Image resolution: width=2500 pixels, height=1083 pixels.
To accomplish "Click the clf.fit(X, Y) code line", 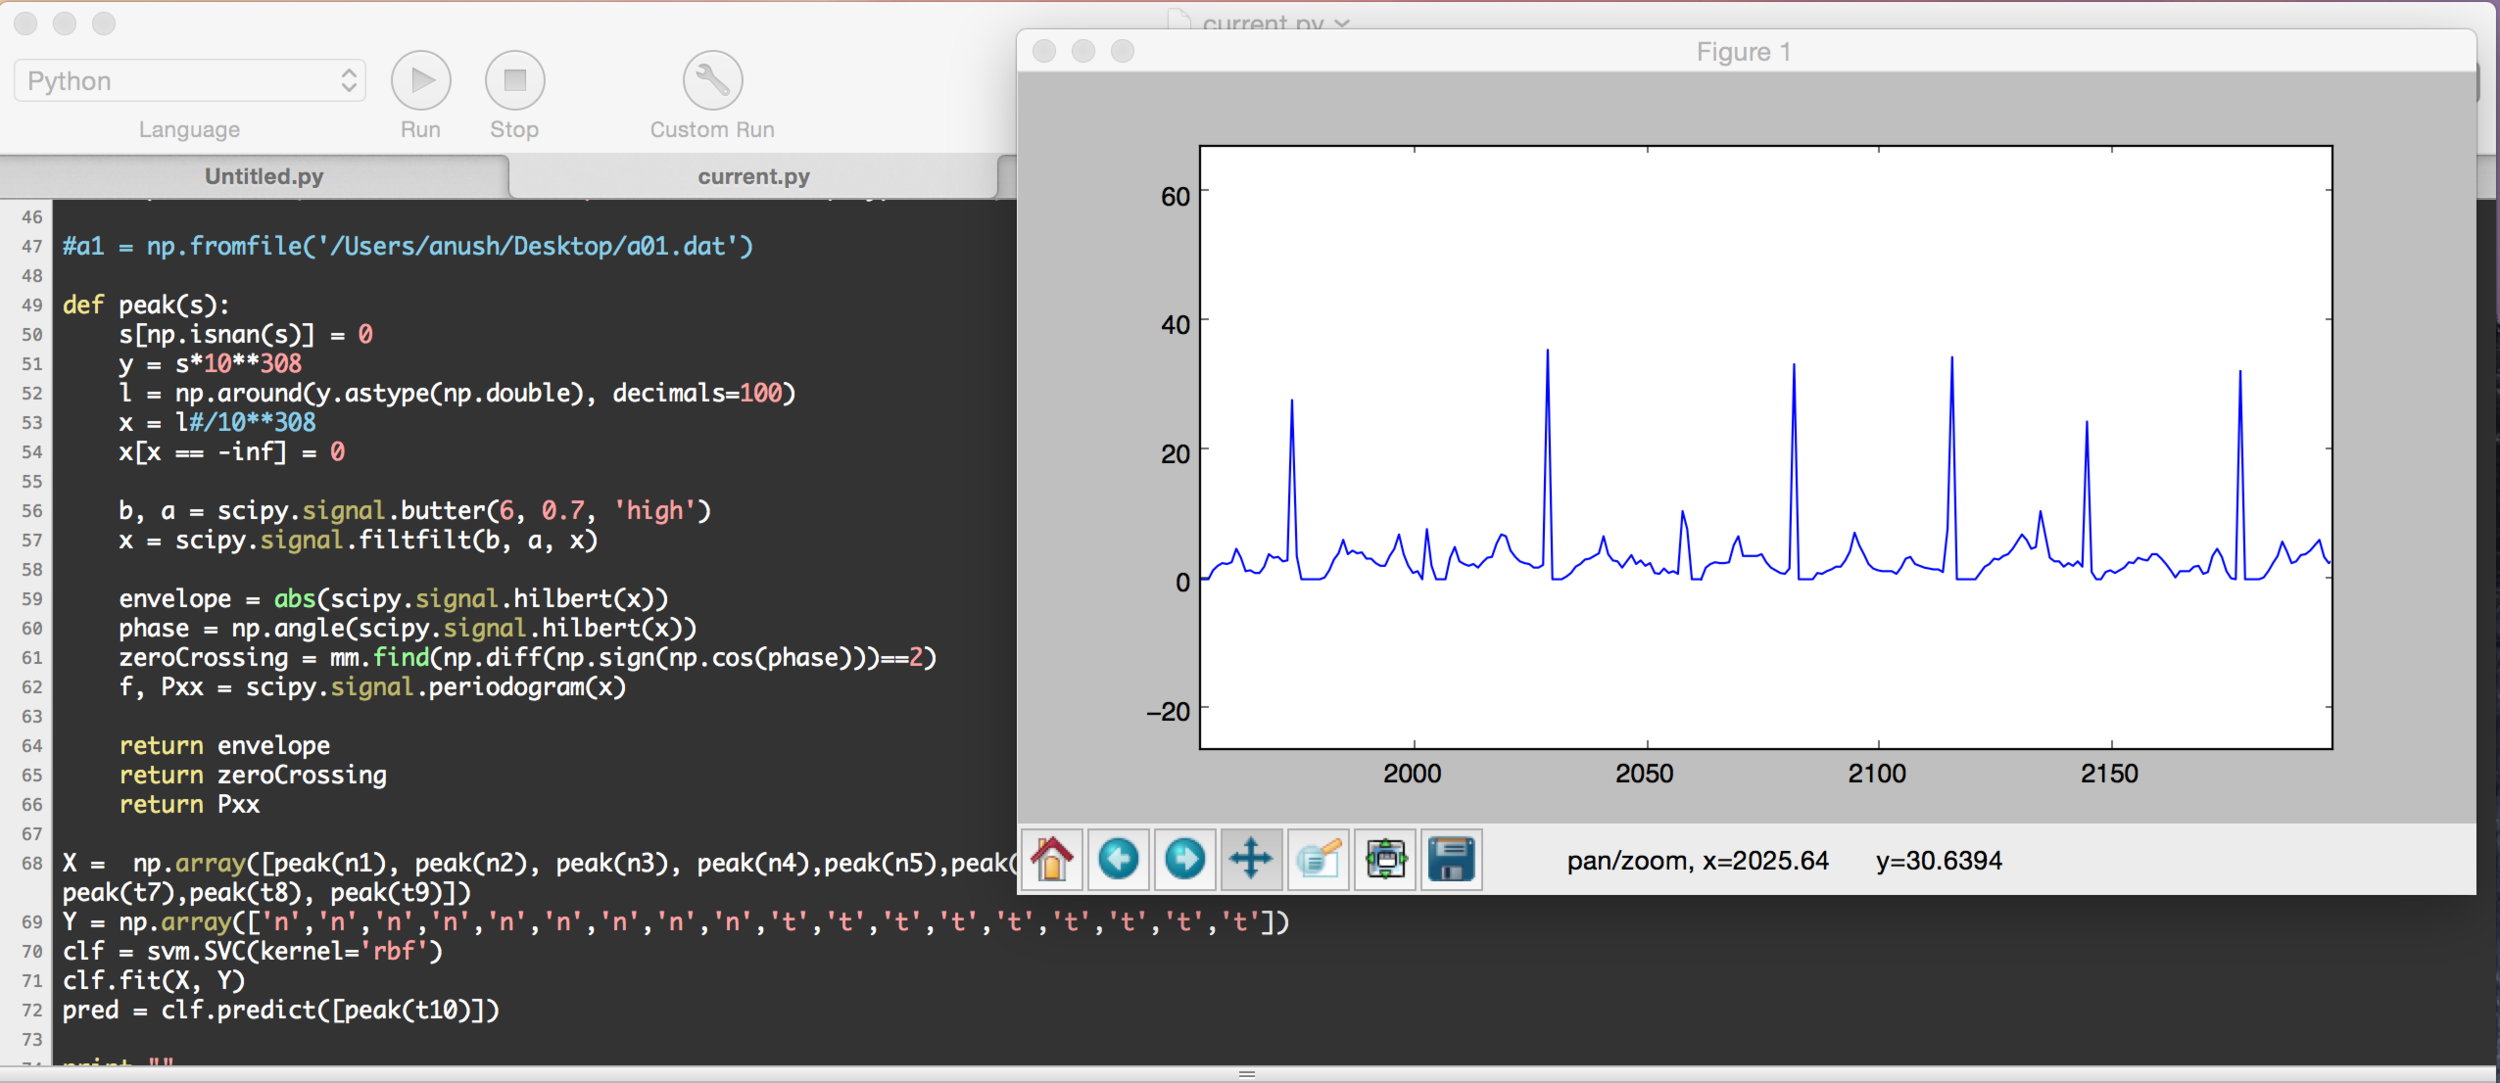I will (153, 981).
